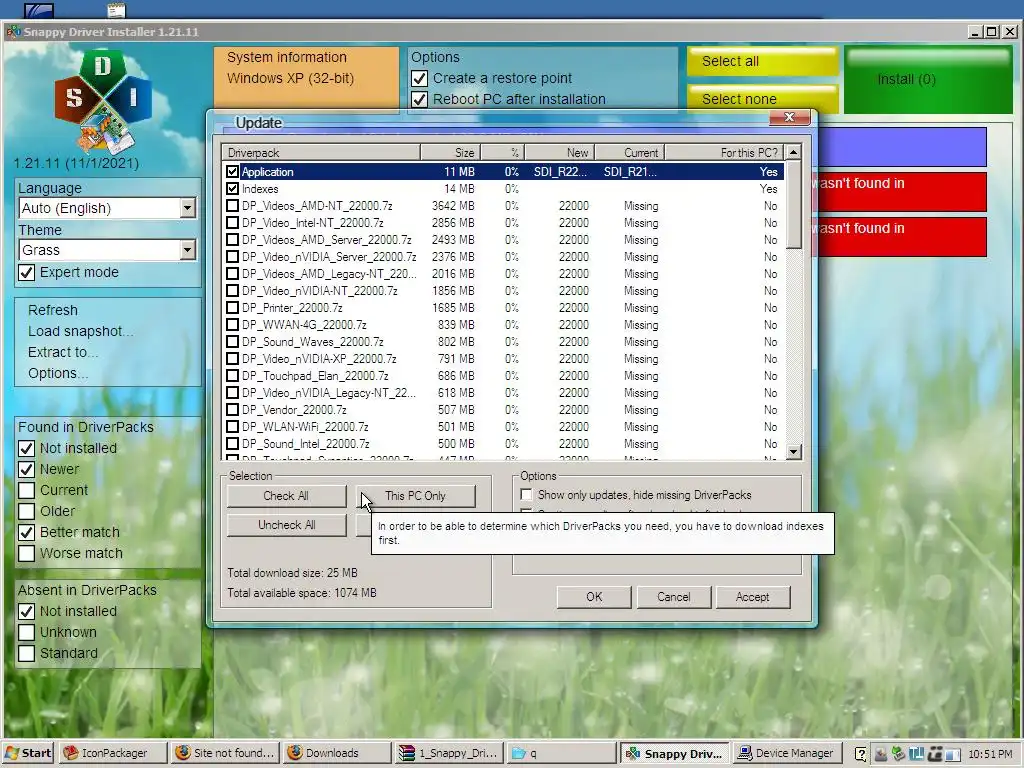Check DP_Videos_AMD-NT_22000.7z
This screenshot has height=768, width=1024.
click(x=232, y=206)
